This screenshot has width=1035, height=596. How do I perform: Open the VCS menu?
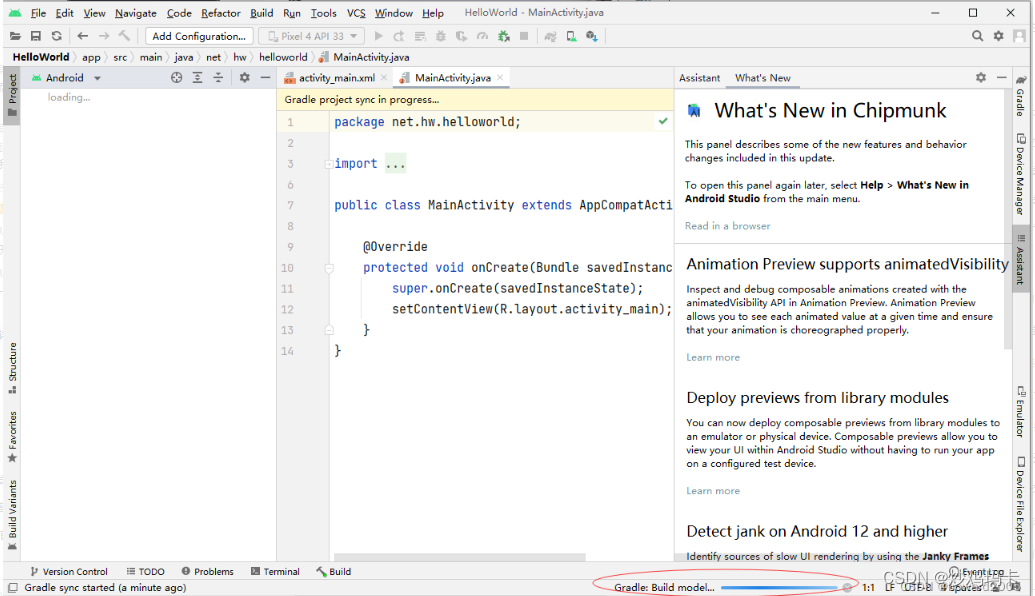click(x=356, y=13)
